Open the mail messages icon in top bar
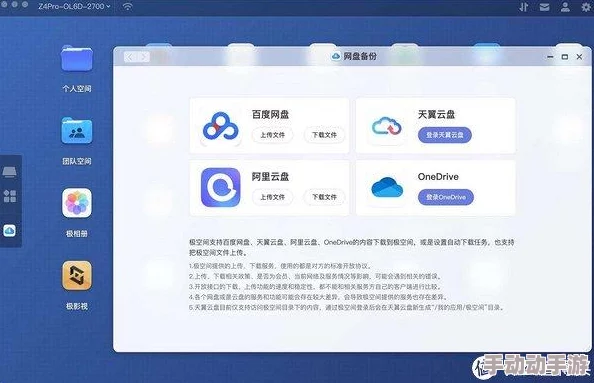 point(544,7)
